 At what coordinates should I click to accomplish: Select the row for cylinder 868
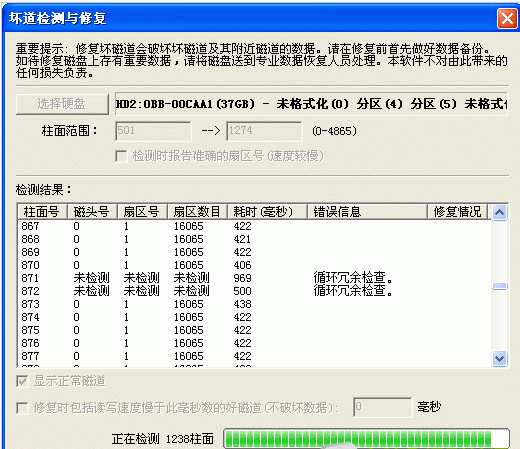254,239
